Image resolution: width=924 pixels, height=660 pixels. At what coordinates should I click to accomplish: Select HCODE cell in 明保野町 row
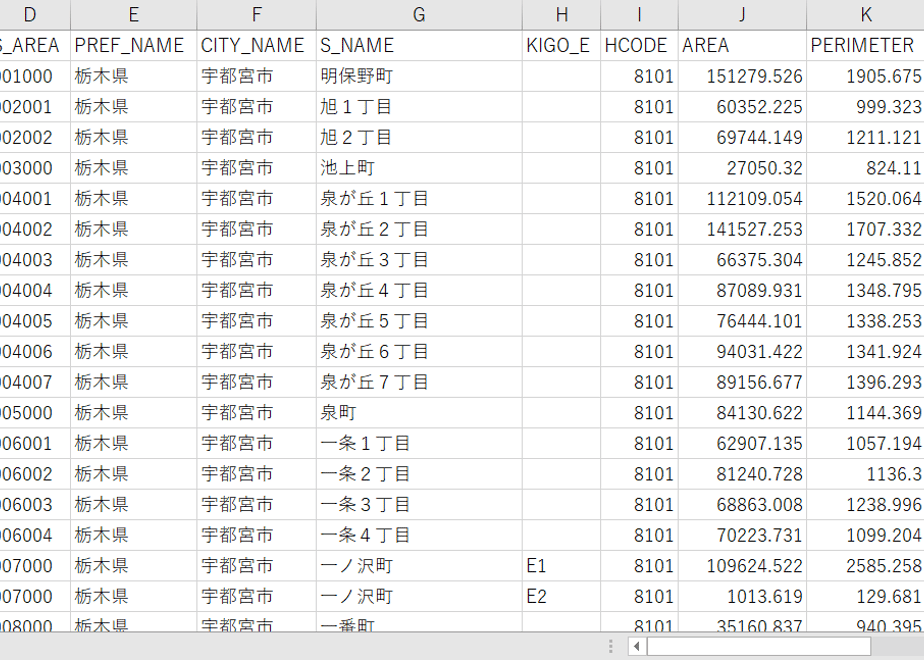pos(639,76)
